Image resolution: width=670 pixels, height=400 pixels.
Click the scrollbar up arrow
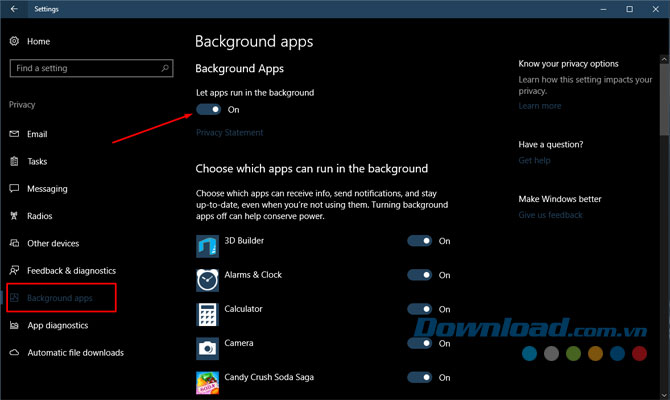click(664, 59)
